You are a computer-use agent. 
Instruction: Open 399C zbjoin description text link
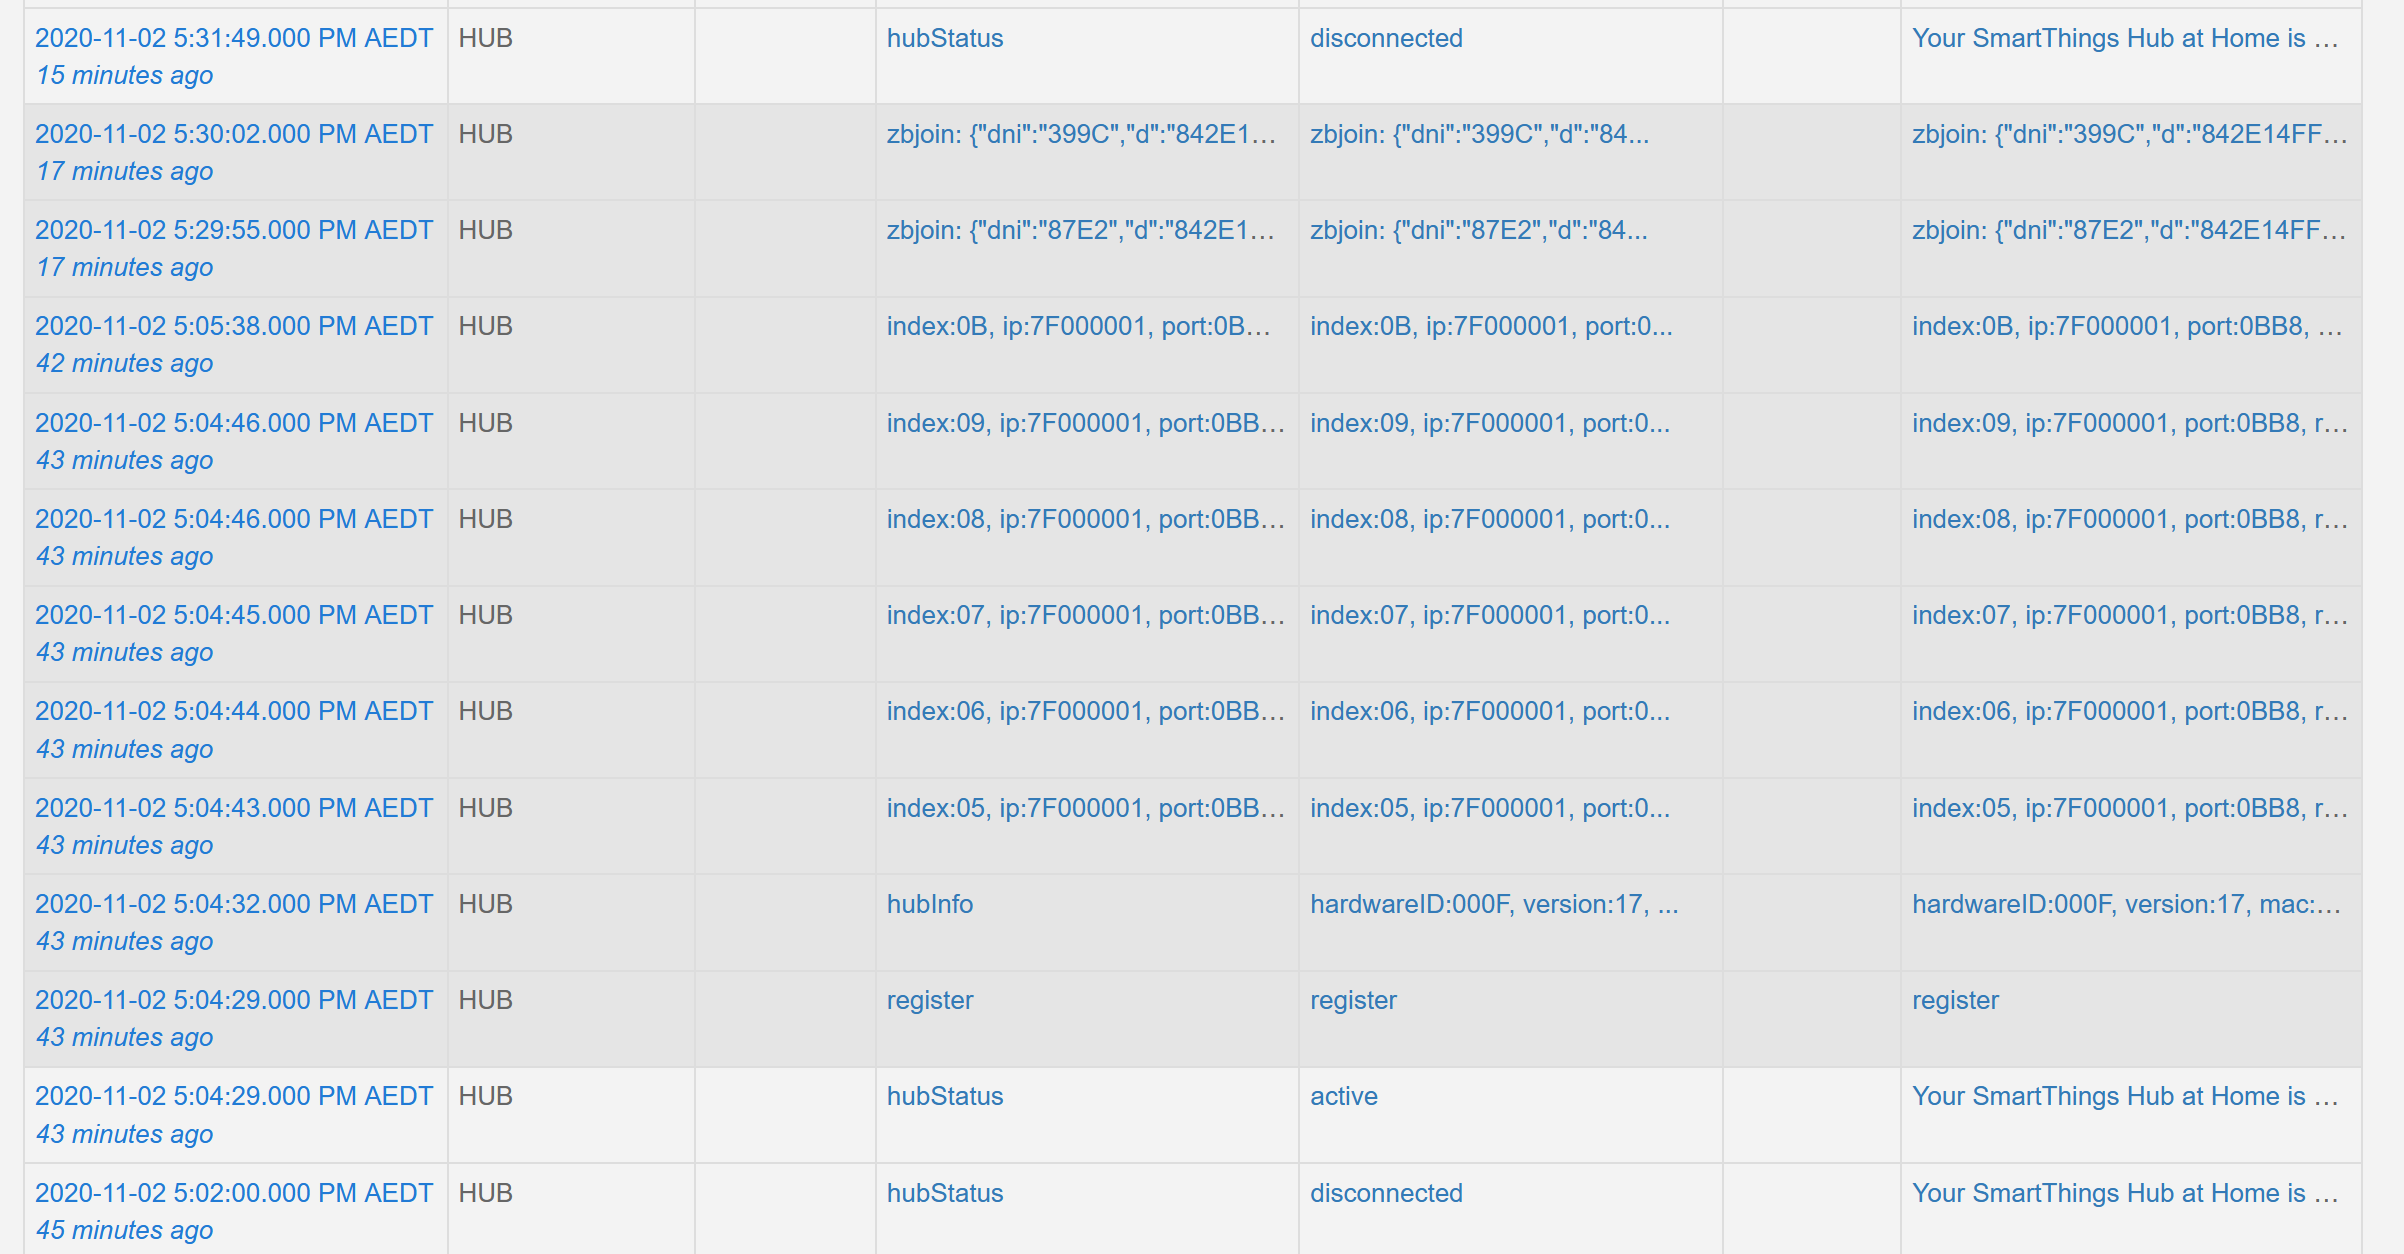click(2130, 134)
